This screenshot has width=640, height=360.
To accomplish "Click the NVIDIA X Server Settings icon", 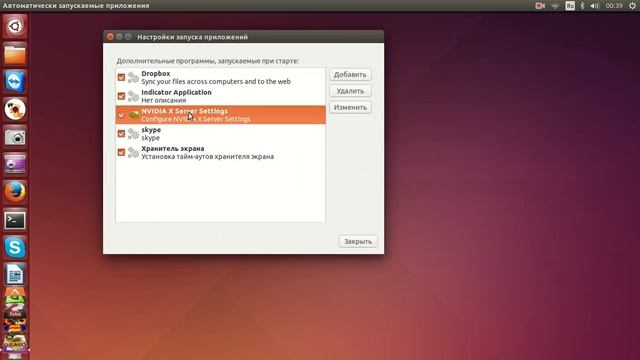I will [x=133, y=115].
